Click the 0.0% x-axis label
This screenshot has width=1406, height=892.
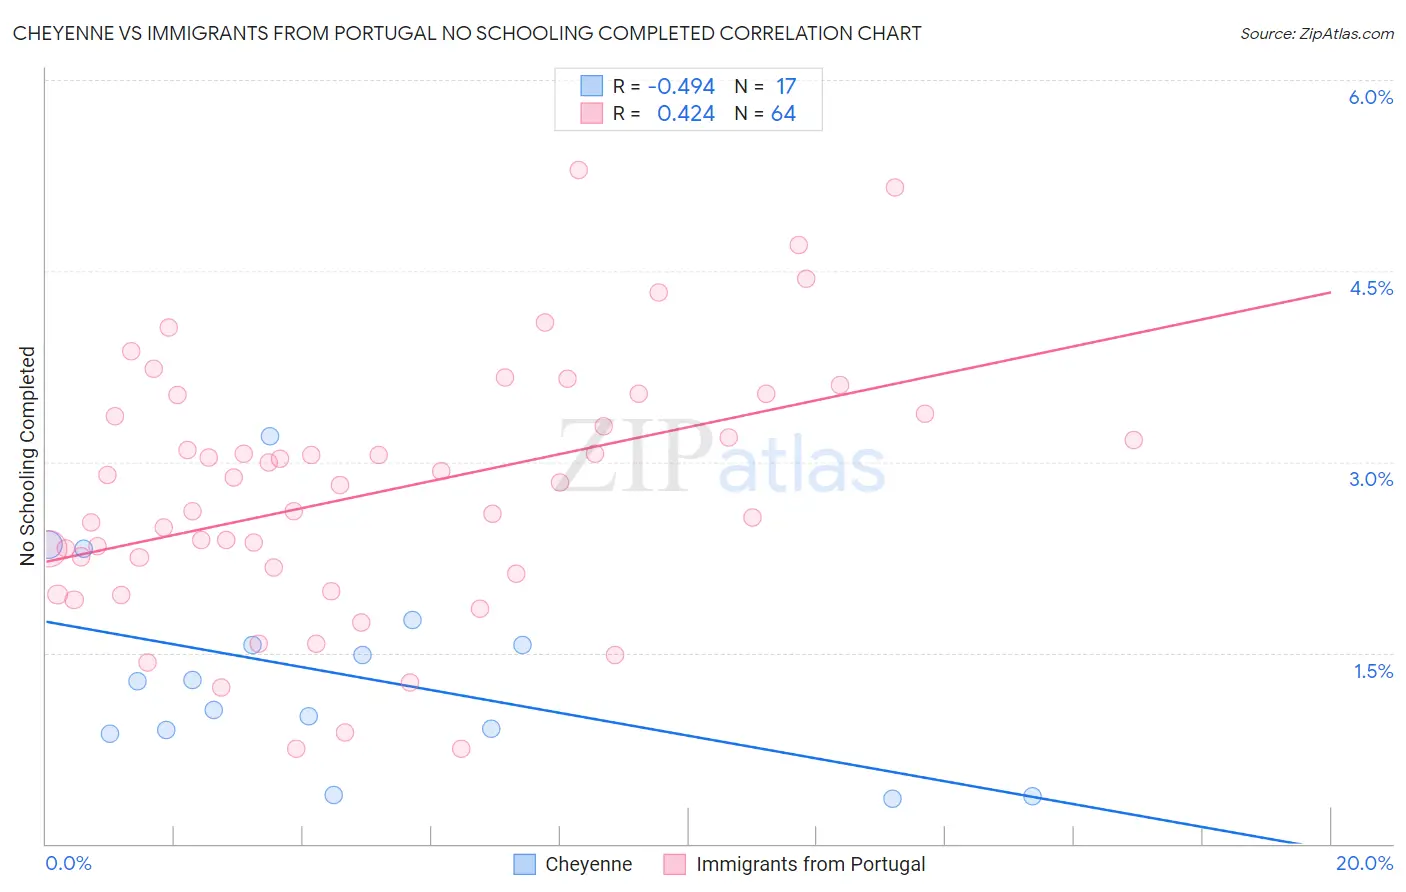68,863
